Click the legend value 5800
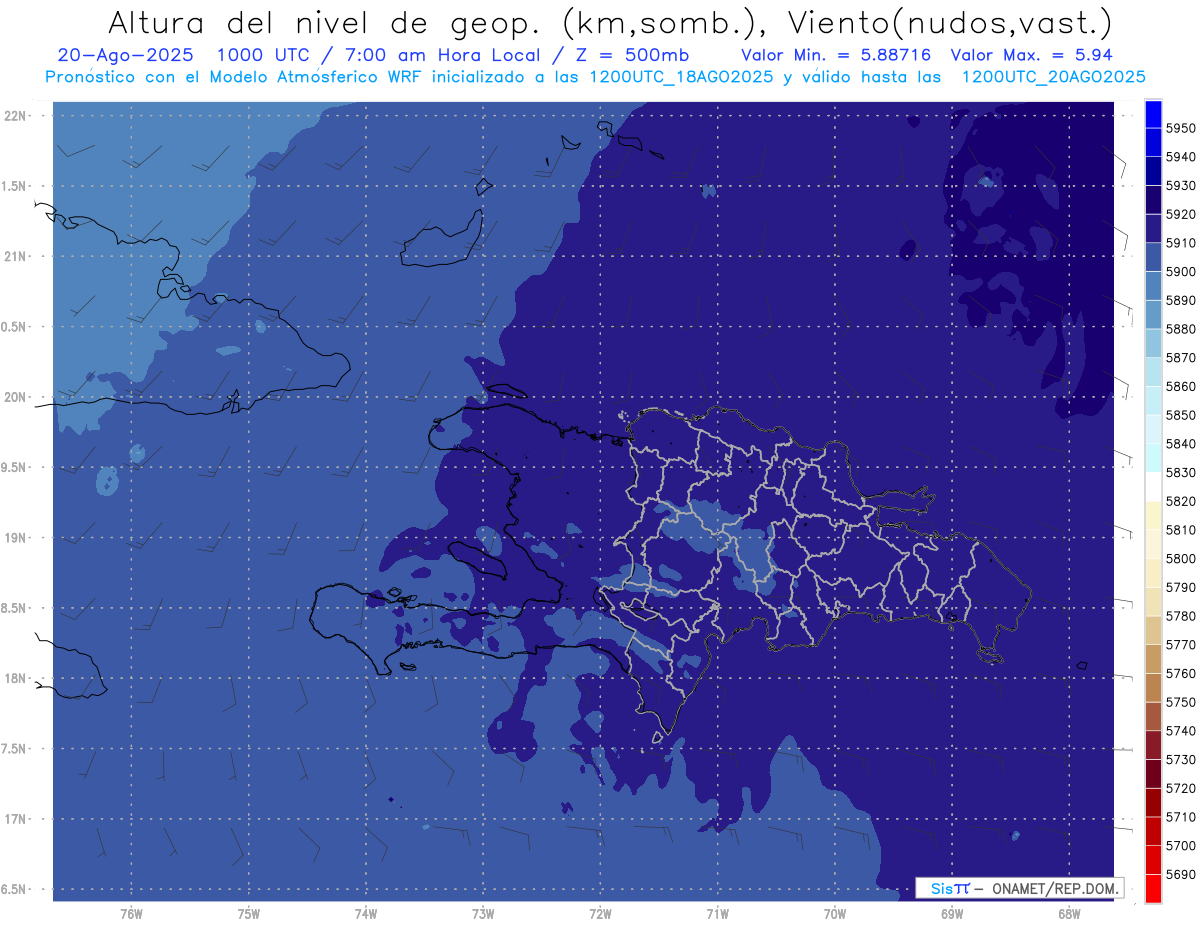 pyautogui.click(x=1181, y=559)
